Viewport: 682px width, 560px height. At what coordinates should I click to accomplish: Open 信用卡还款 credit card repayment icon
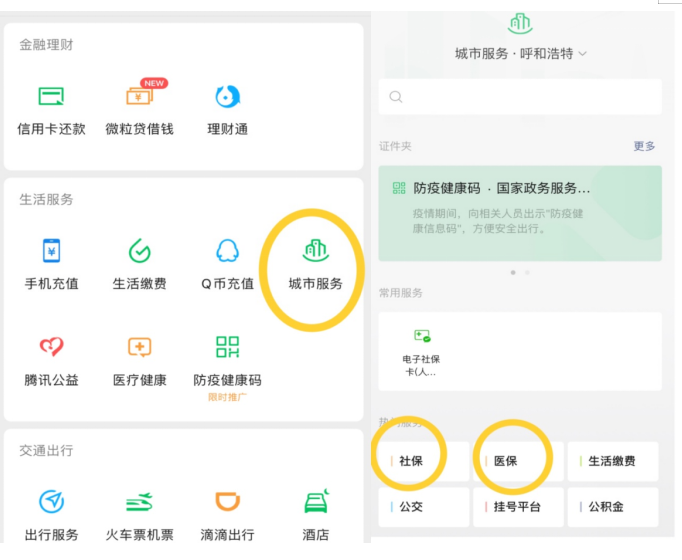click(51, 98)
